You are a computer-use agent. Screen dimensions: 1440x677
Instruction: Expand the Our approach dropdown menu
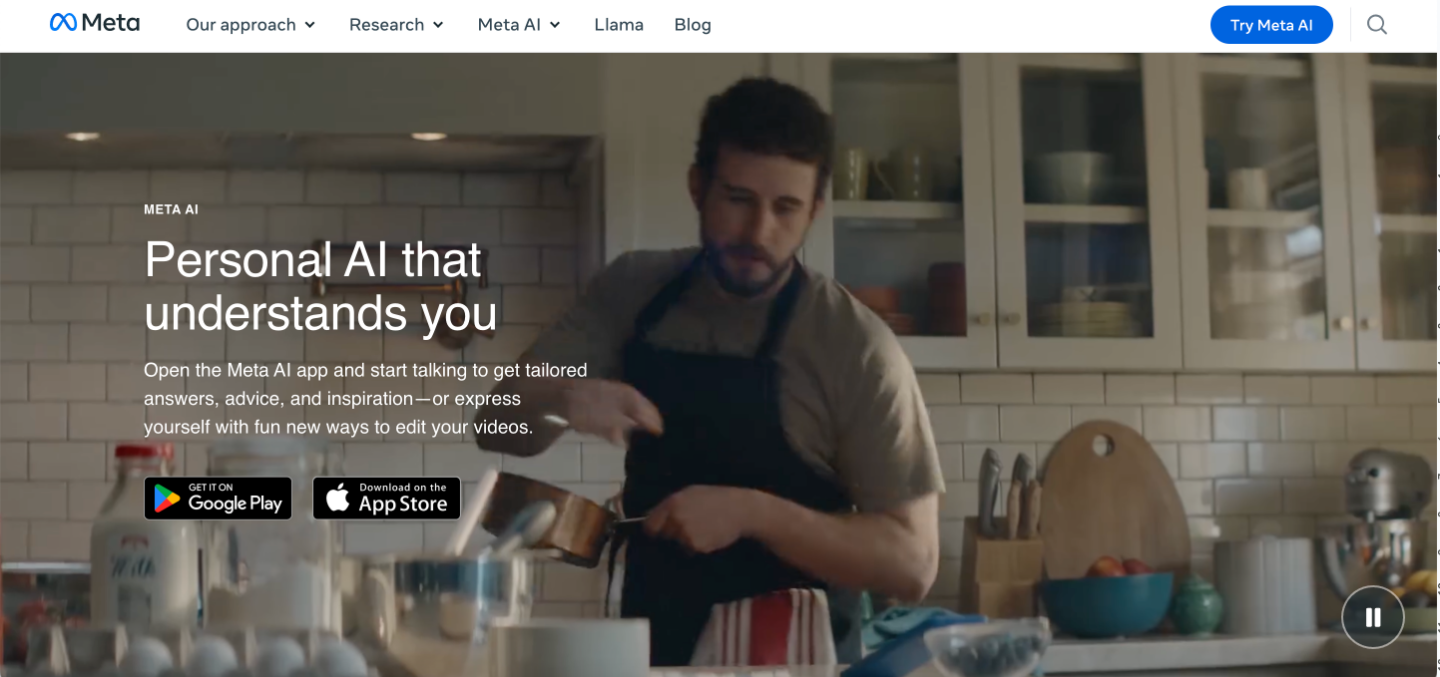pos(251,25)
